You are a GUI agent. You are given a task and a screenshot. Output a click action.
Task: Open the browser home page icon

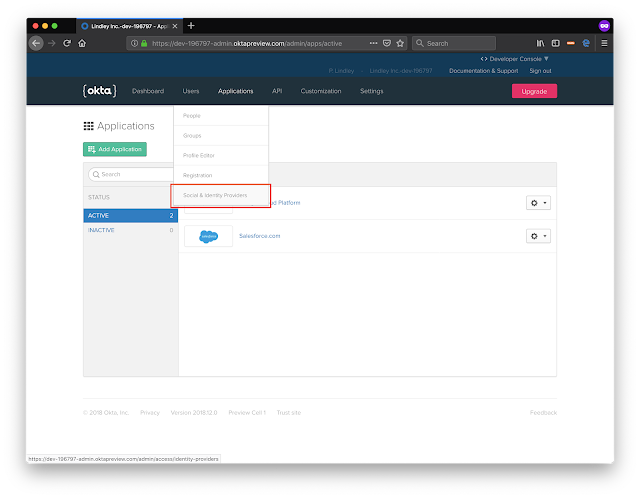(x=82, y=43)
